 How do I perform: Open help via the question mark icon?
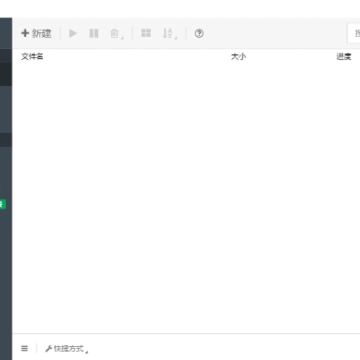[199, 33]
